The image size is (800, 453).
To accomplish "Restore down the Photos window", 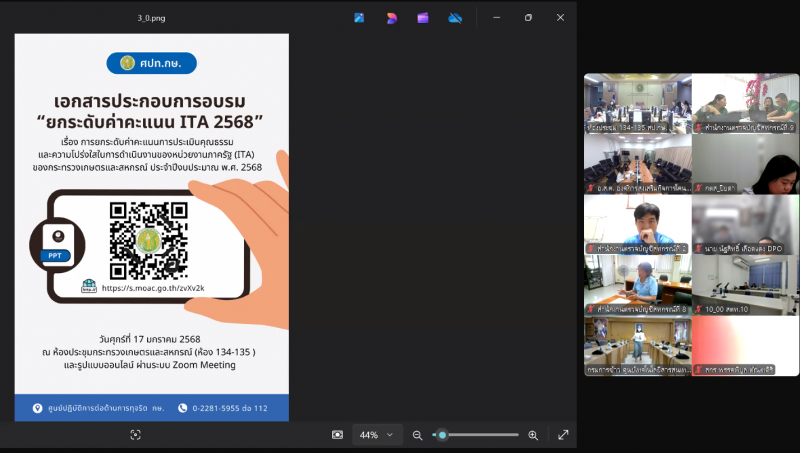I will [x=528, y=17].
